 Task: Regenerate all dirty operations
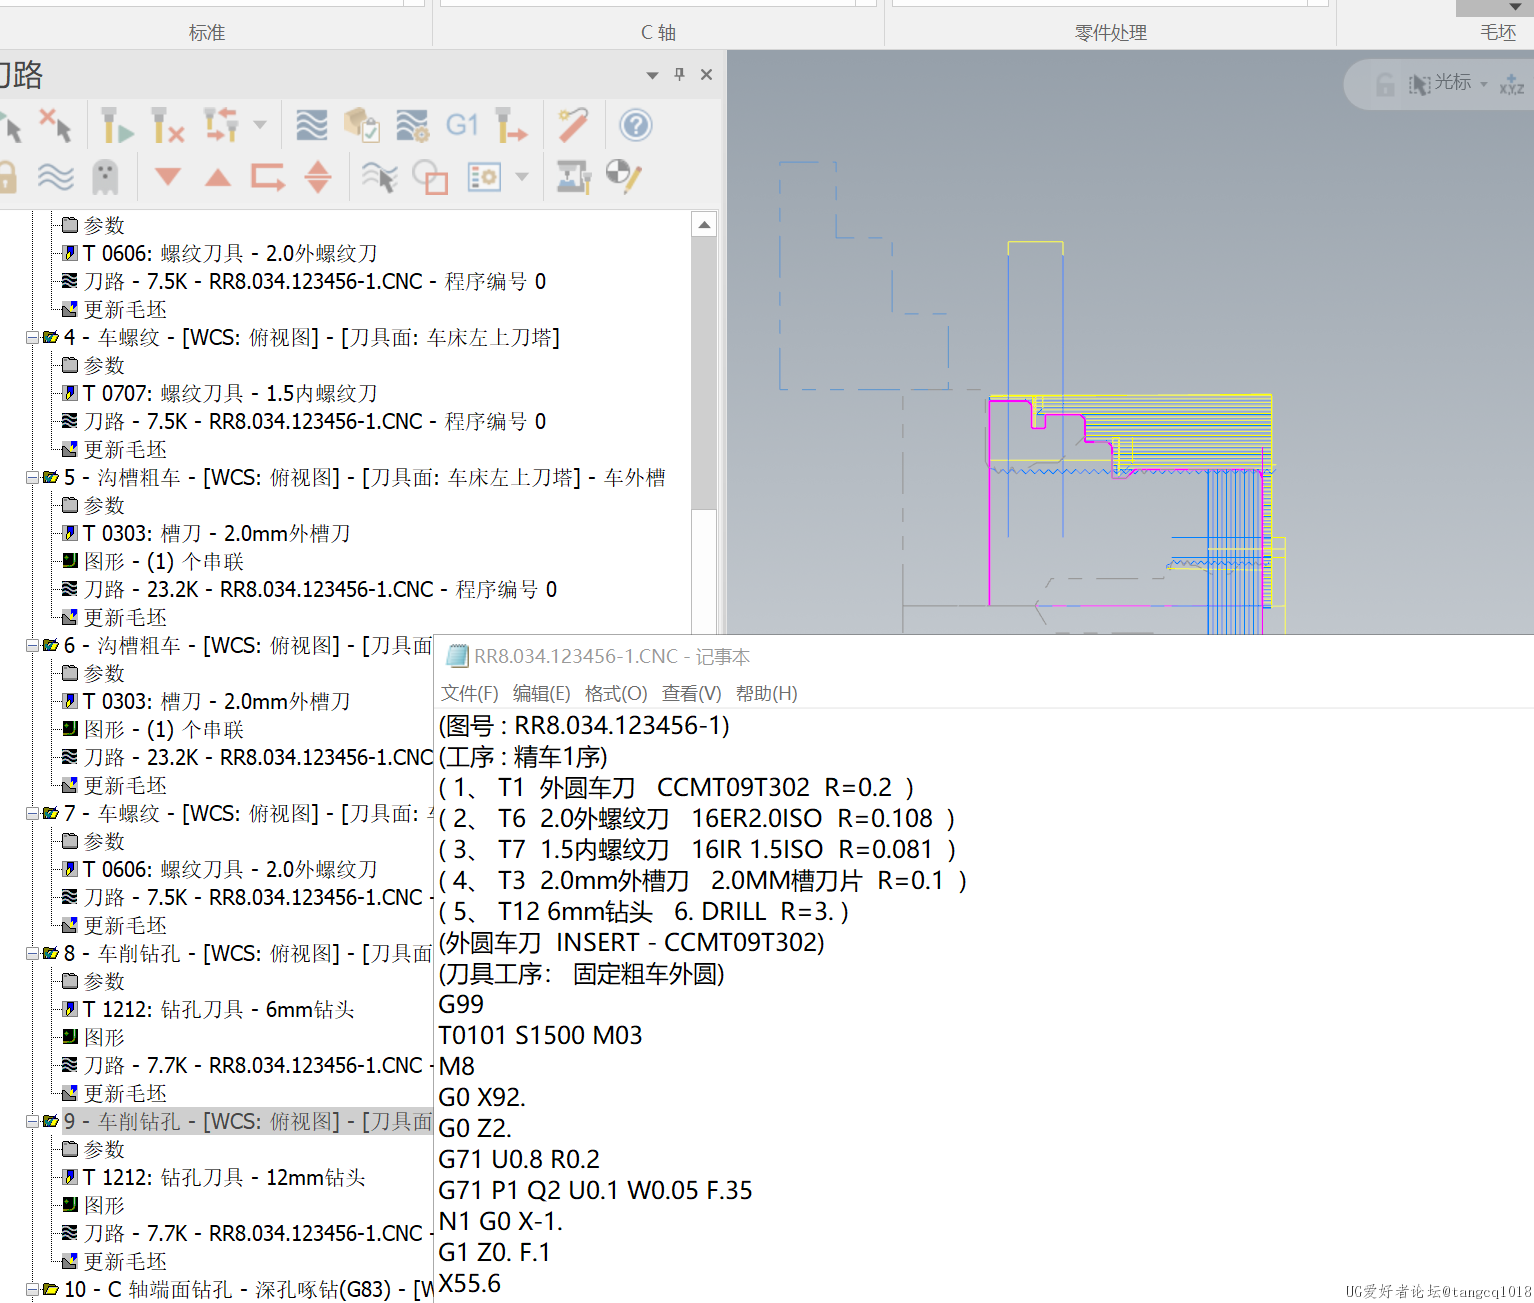click(167, 126)
